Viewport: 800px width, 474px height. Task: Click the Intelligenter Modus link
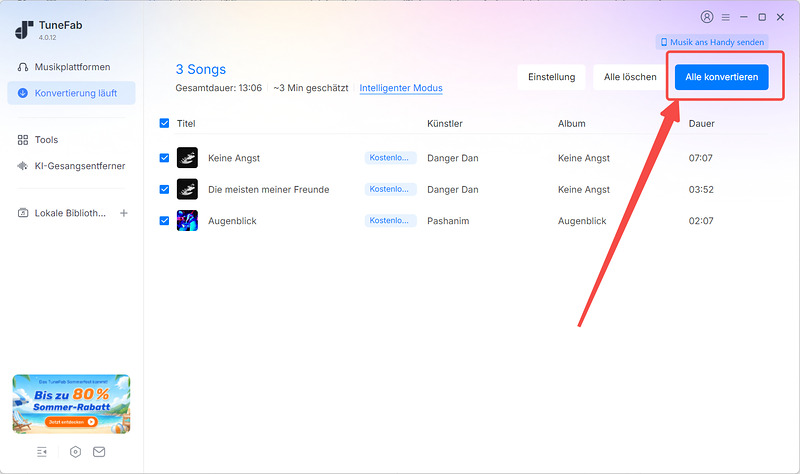tap(401, 88)
